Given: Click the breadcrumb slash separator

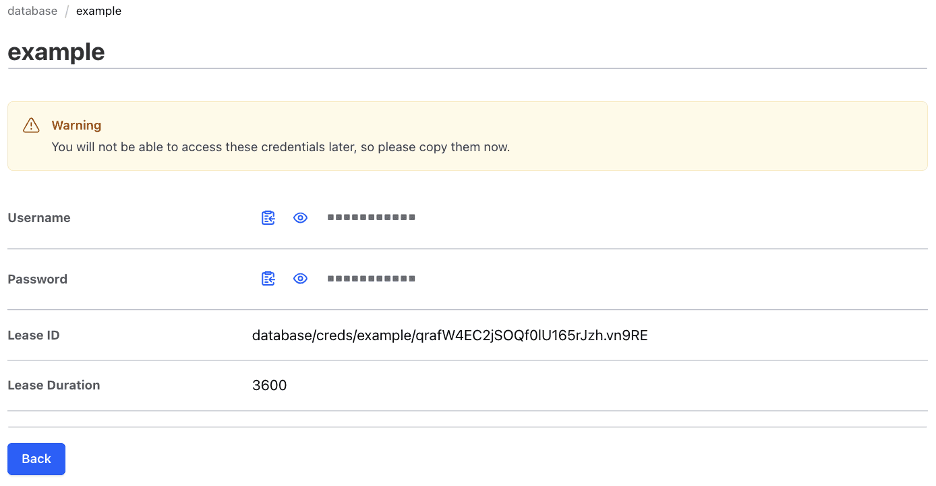Looking at the screenshot, I should (67, 11).
